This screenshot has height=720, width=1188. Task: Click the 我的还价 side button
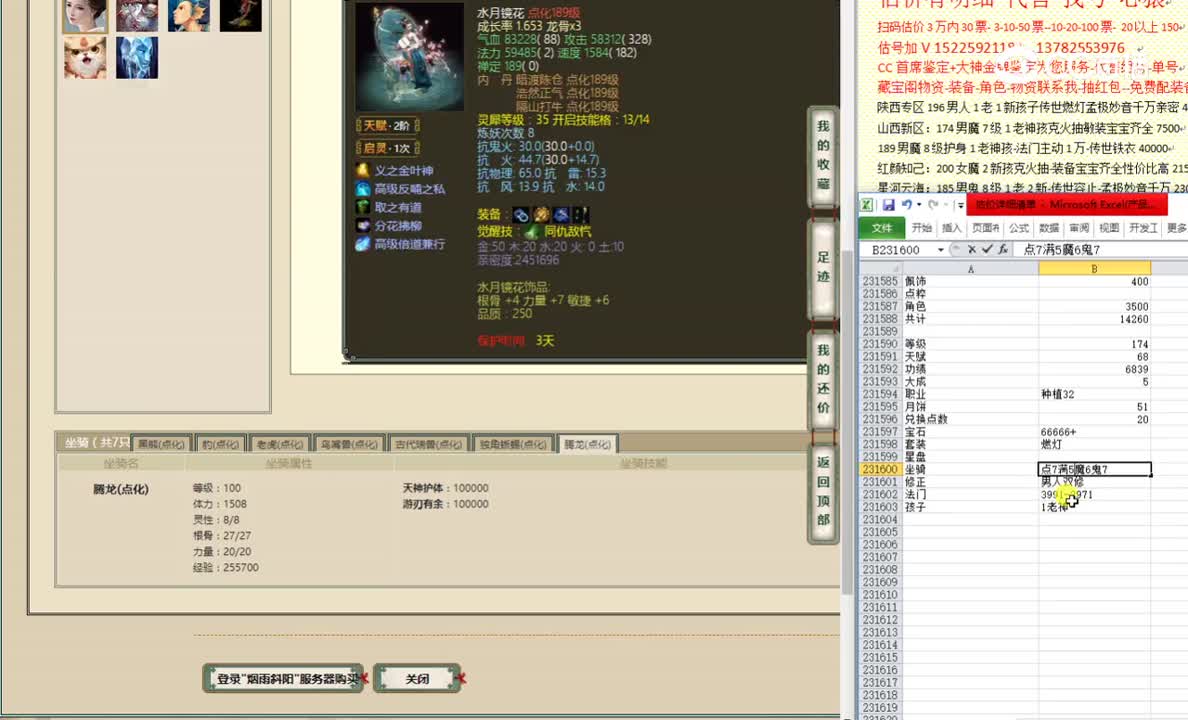click(x=823, y=378)
